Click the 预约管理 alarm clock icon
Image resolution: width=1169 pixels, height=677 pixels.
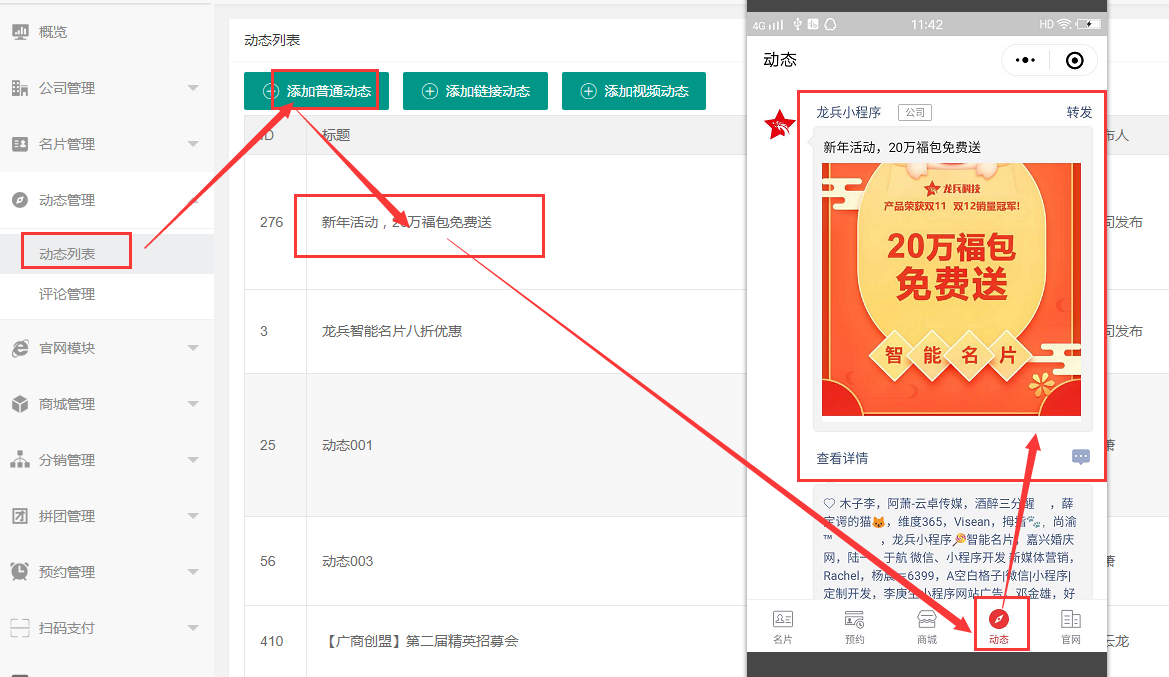(20, 572)
